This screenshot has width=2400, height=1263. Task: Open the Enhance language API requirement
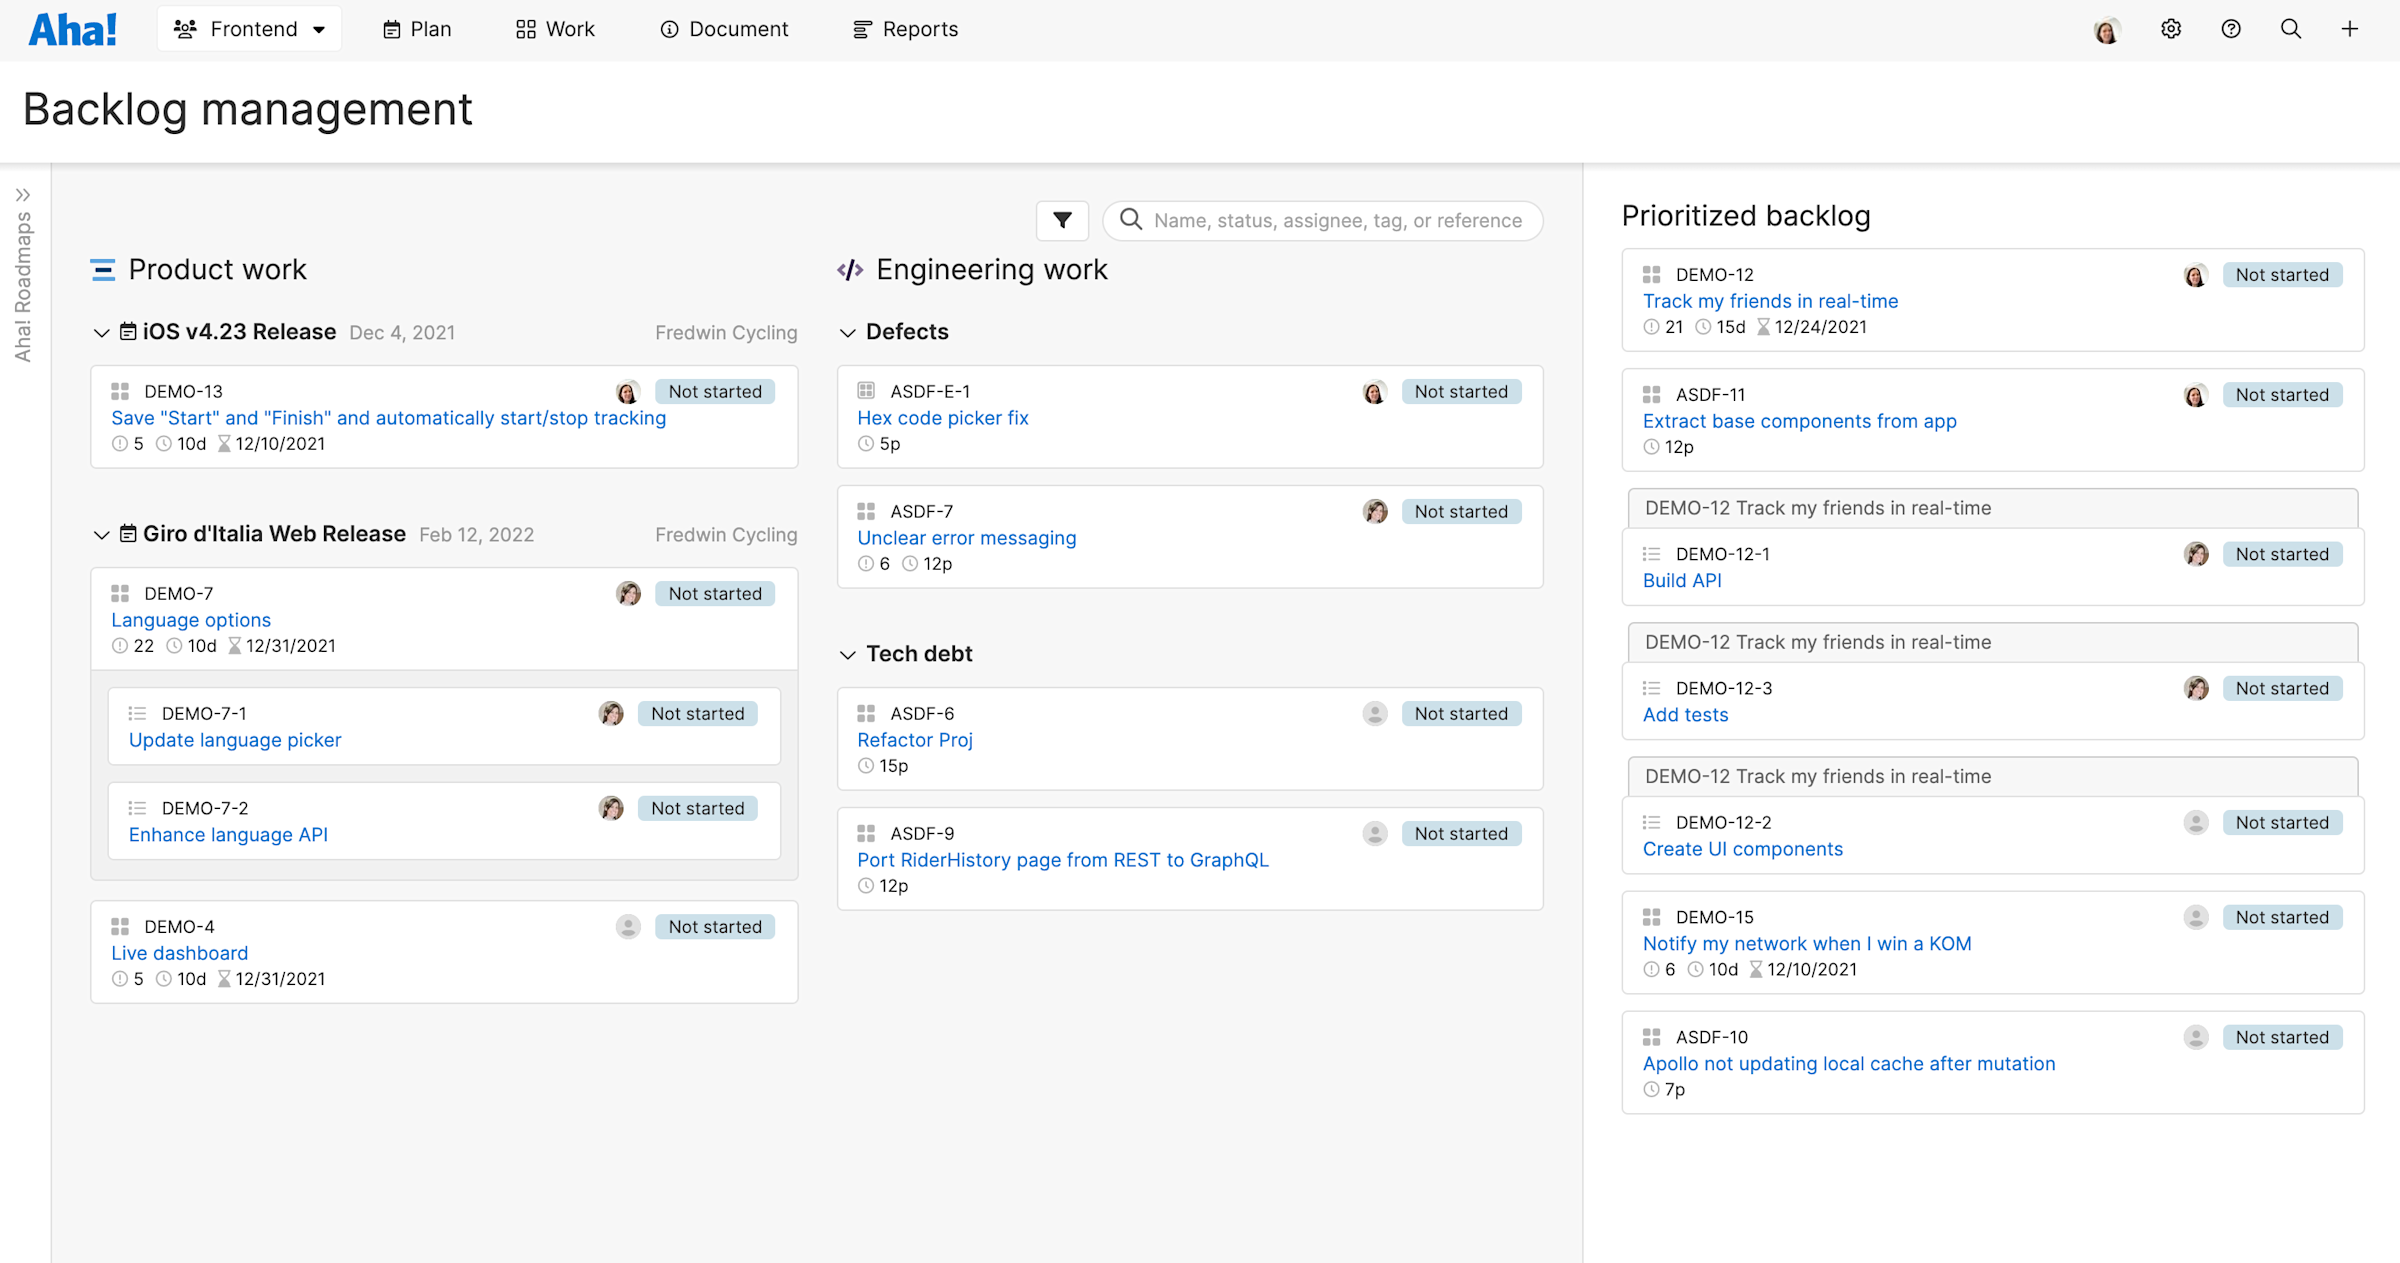click(x=227, y=834)
